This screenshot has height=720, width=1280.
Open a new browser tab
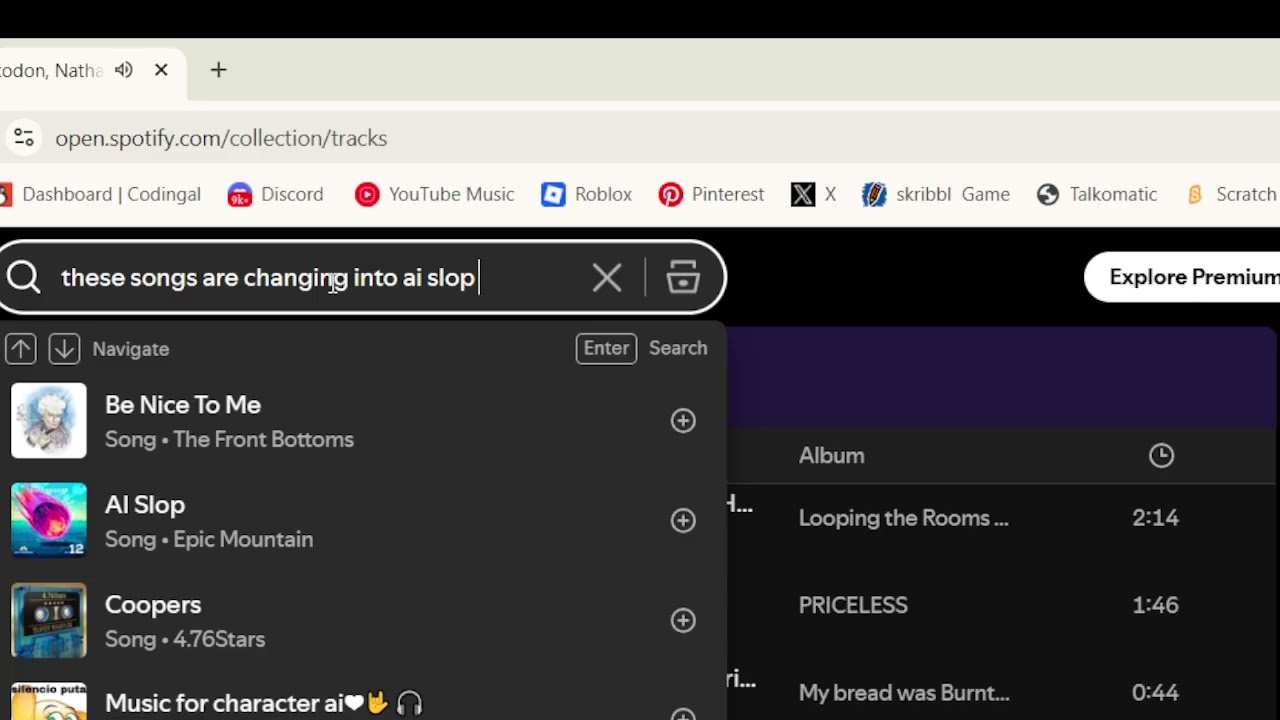point(218,70)
